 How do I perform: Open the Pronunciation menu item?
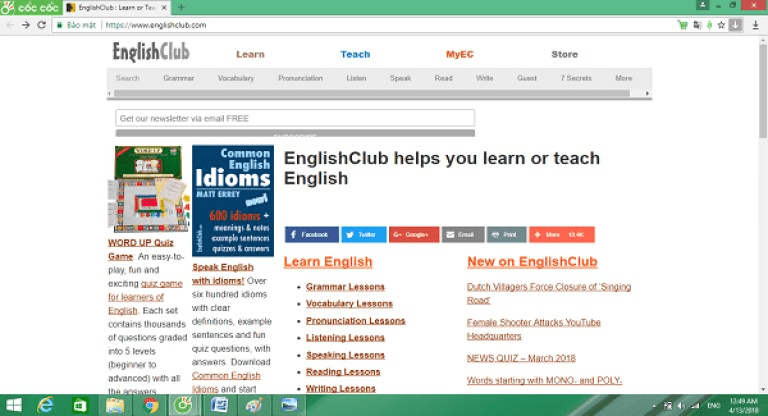coord(300,78)
